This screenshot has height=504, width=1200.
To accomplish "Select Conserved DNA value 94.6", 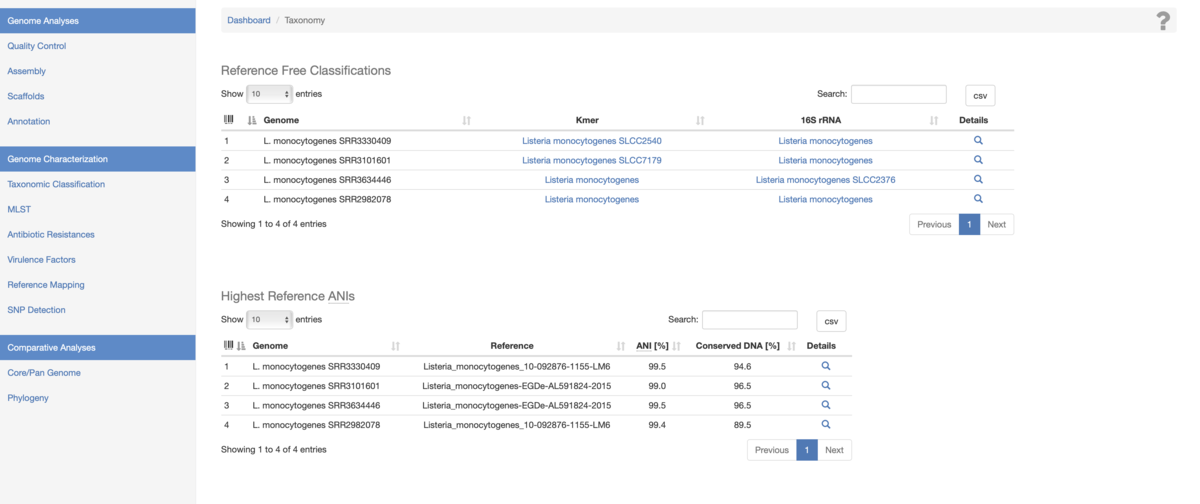I will [742, 366].
